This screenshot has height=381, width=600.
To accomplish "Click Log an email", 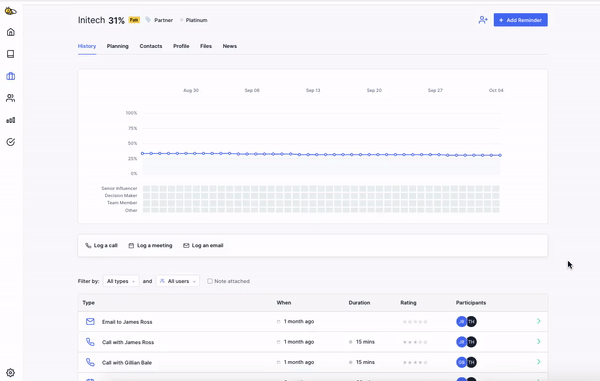I will pyautogui.click(x=203, y=246).
